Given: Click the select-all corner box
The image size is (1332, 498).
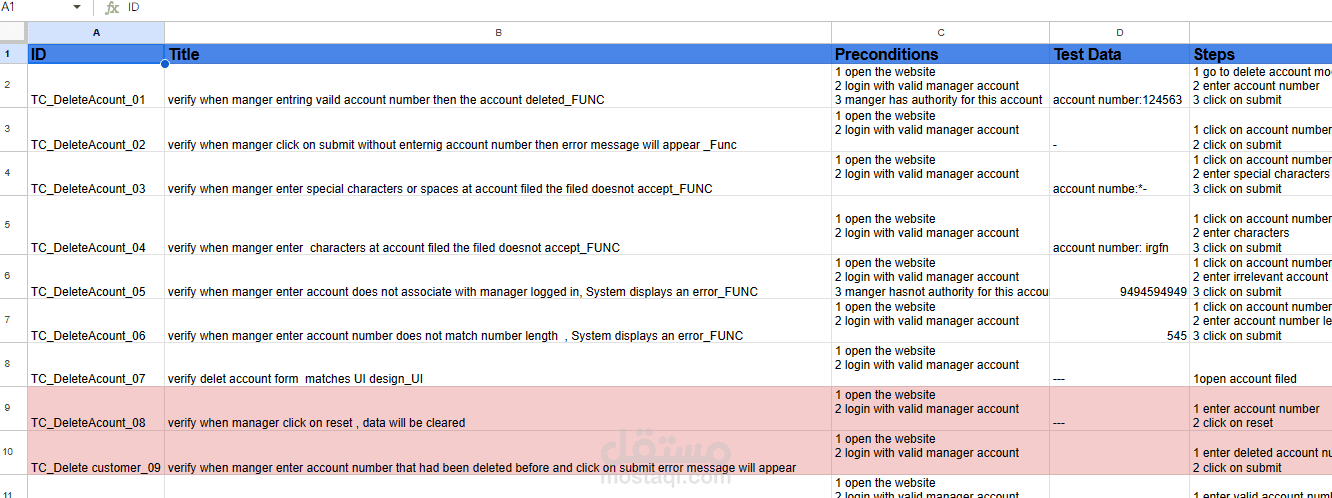Looking at the screenshot, I should [13, 33].
